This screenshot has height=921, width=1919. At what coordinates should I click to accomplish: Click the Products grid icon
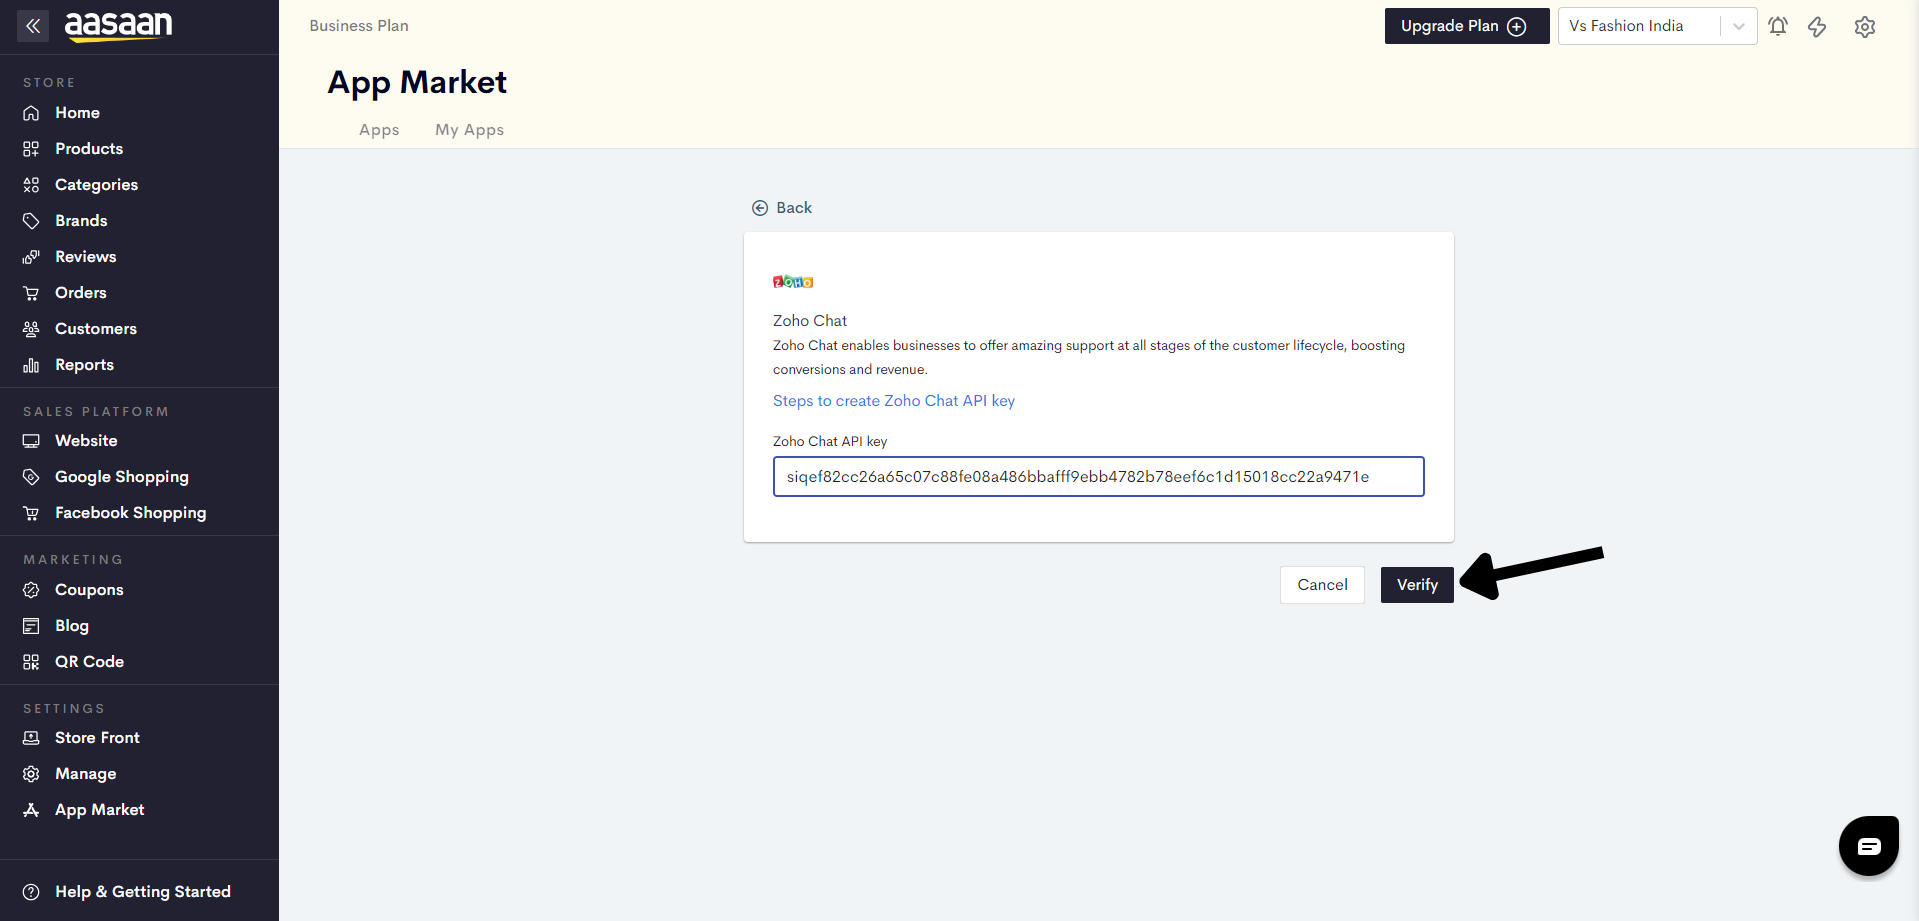click(31, 149)
